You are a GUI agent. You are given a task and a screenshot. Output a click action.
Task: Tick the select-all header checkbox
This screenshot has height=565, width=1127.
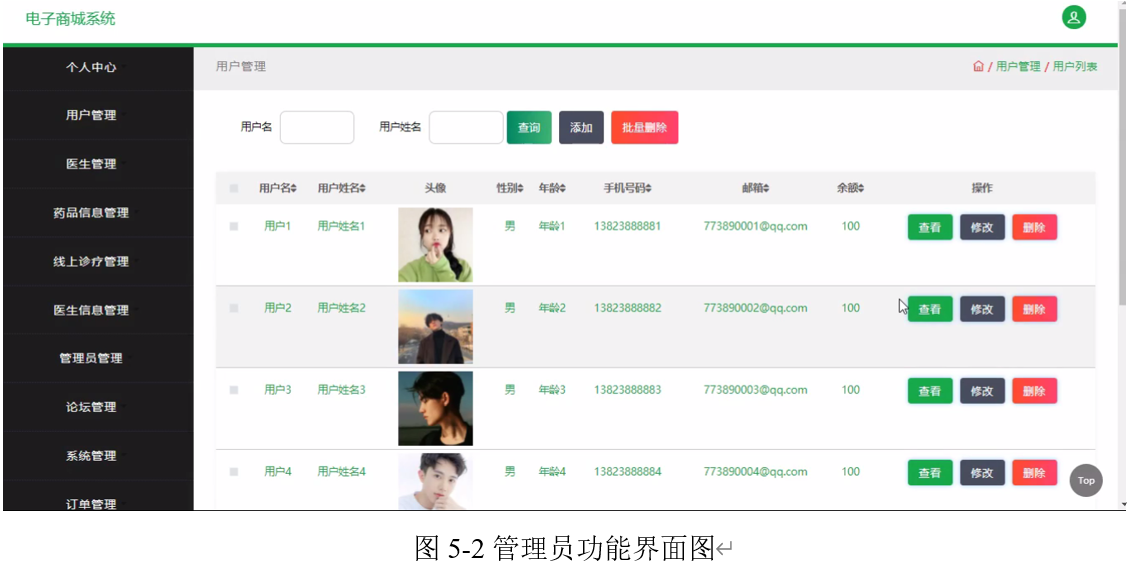coord(234,188)
